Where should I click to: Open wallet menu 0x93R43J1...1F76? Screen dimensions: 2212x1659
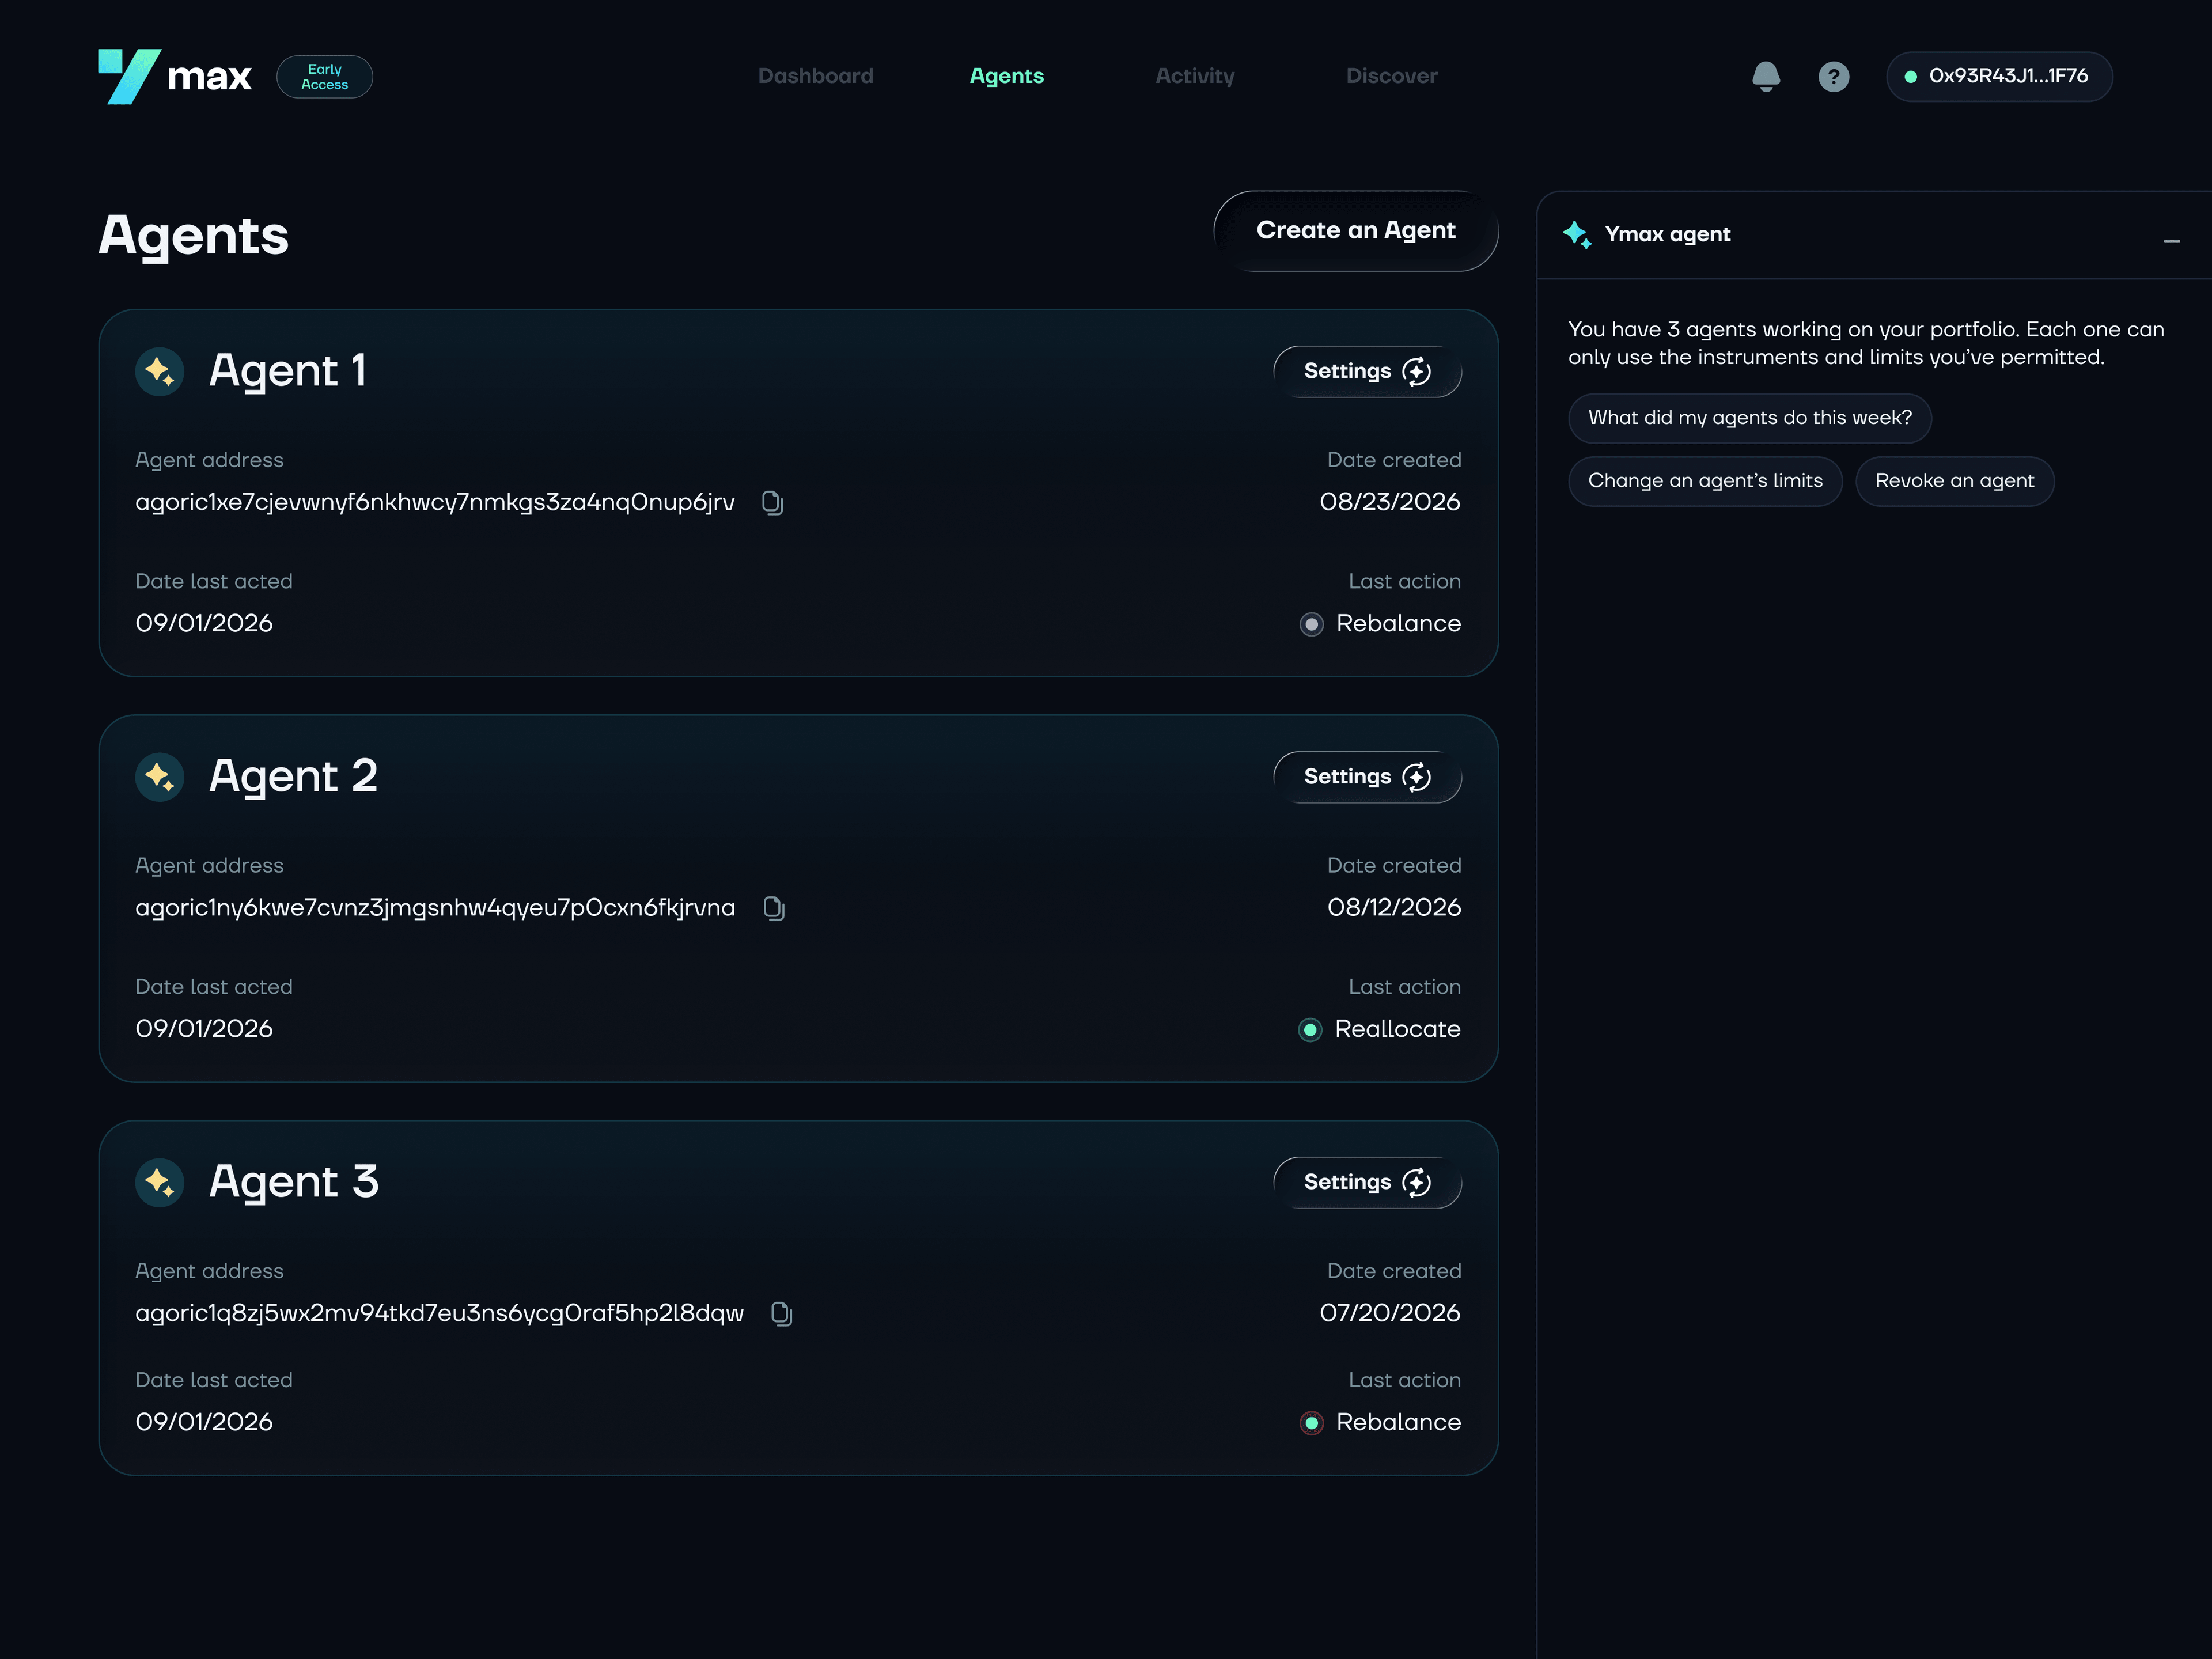coord(1999,76)
